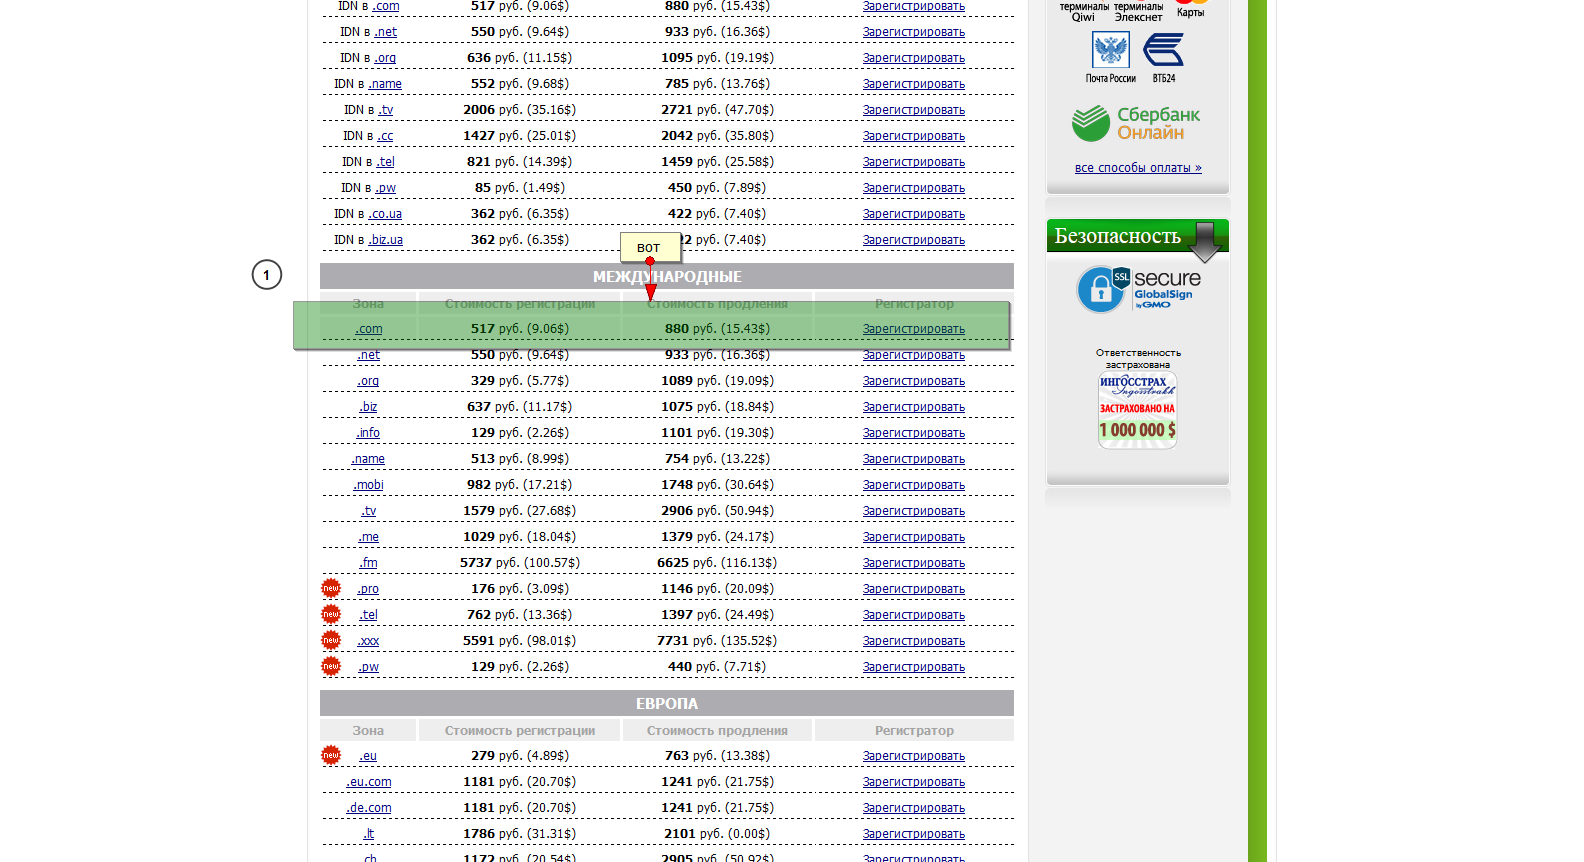This screenshot has height=862, width=1584.
Task: Open the .xxx zone link
Action: pos(369,641)
